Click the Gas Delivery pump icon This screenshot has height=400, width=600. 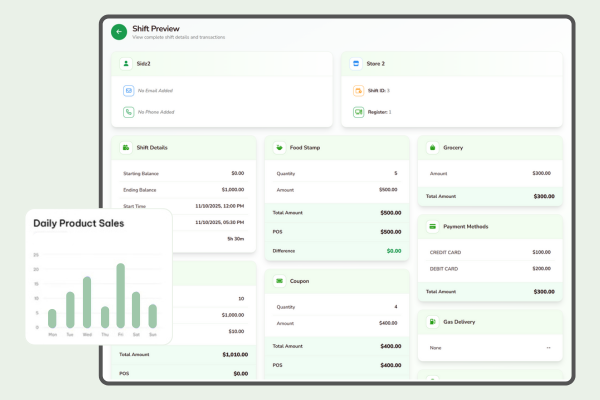coord(432,322)
